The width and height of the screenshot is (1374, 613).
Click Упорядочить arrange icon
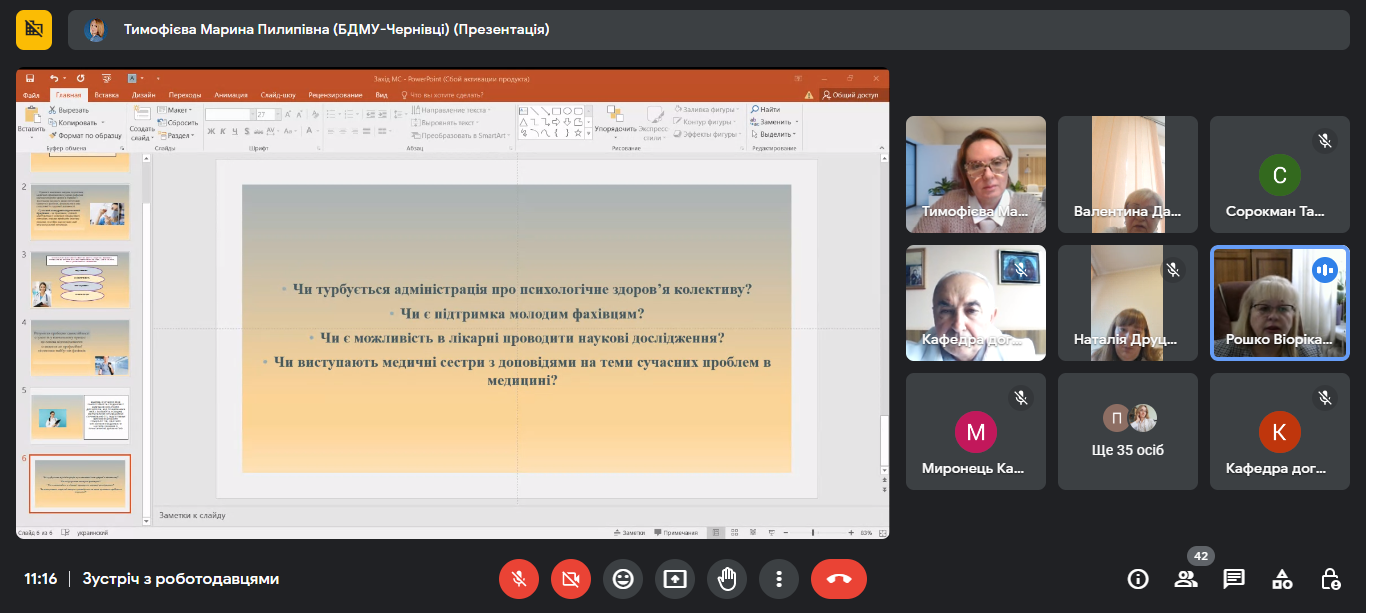point(615,114)
